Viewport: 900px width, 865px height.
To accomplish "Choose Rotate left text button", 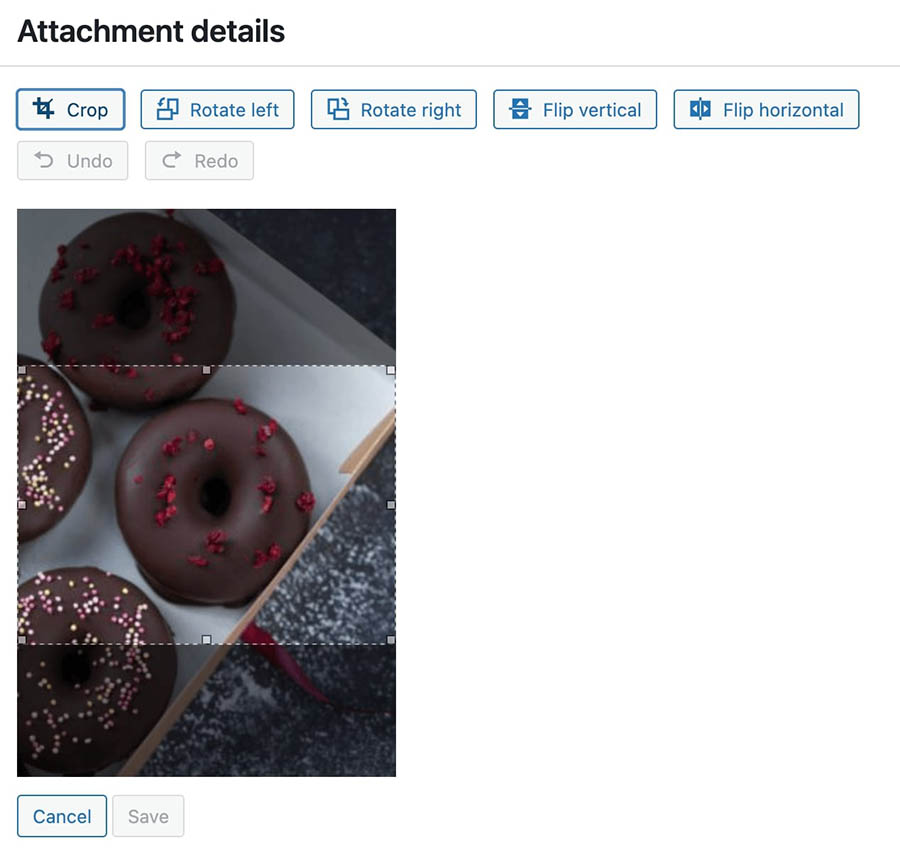I will [218, 109].
